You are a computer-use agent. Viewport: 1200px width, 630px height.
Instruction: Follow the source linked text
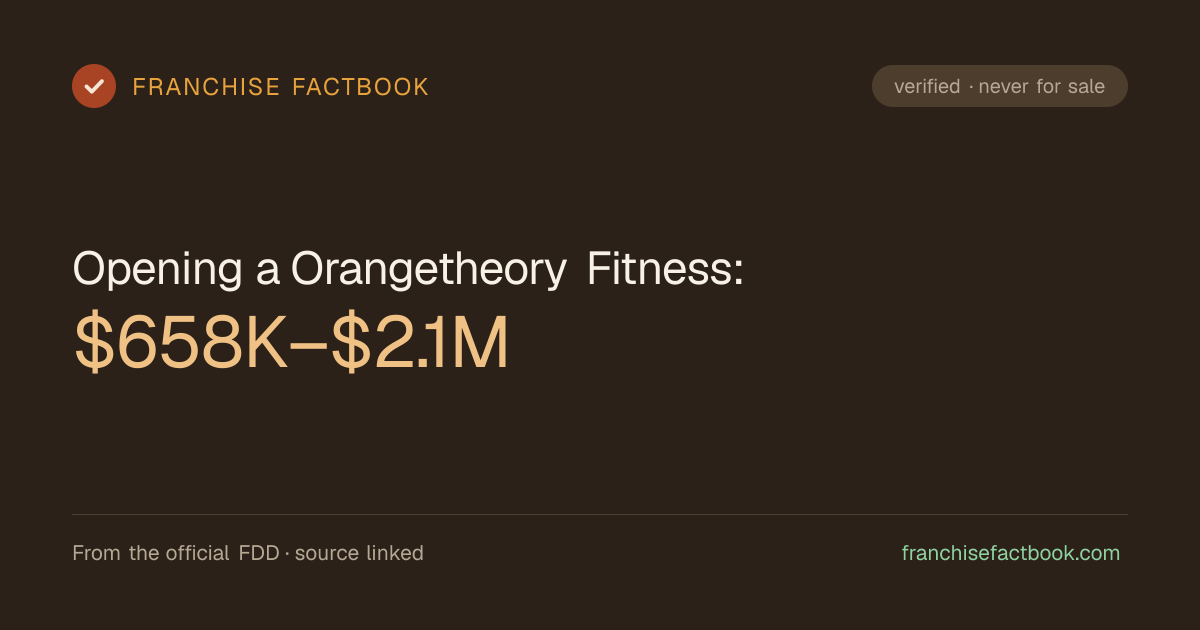[x=359, y=553]
